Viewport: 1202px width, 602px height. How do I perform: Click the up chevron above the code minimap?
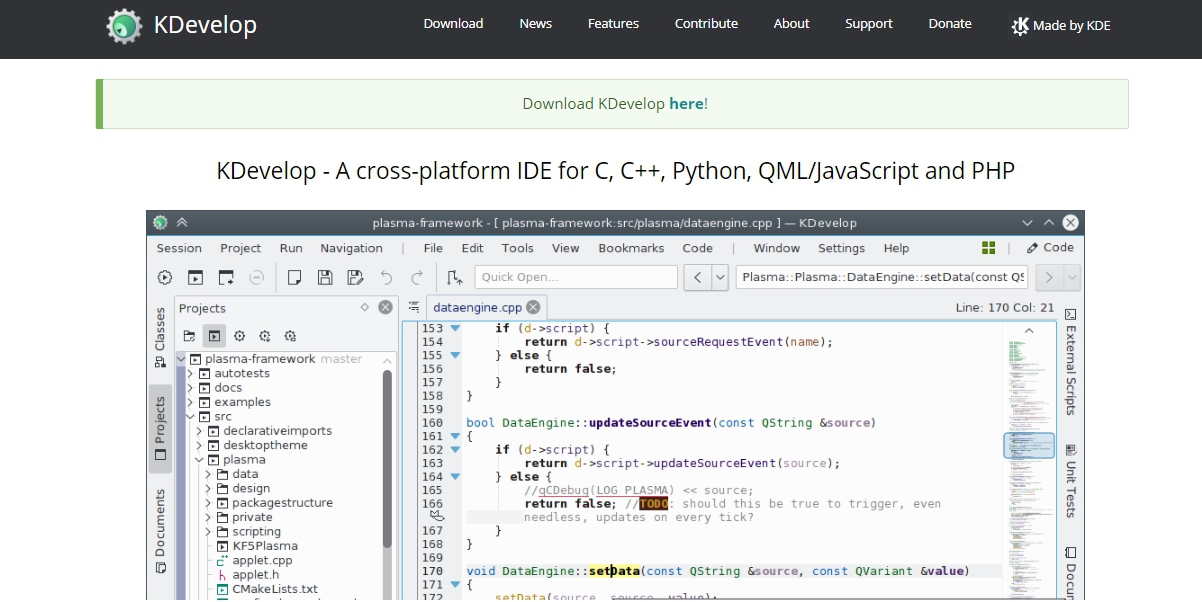[x=1028, y=330]
